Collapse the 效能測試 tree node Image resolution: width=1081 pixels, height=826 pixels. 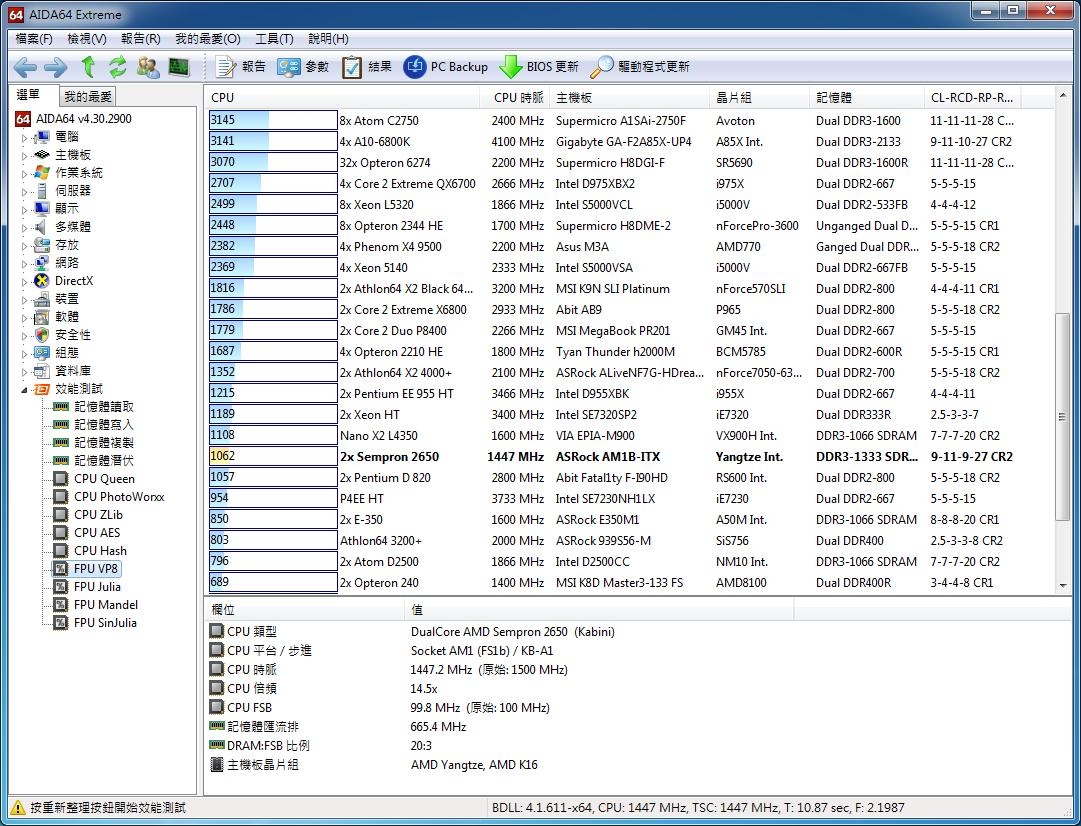tap(24, 390)
